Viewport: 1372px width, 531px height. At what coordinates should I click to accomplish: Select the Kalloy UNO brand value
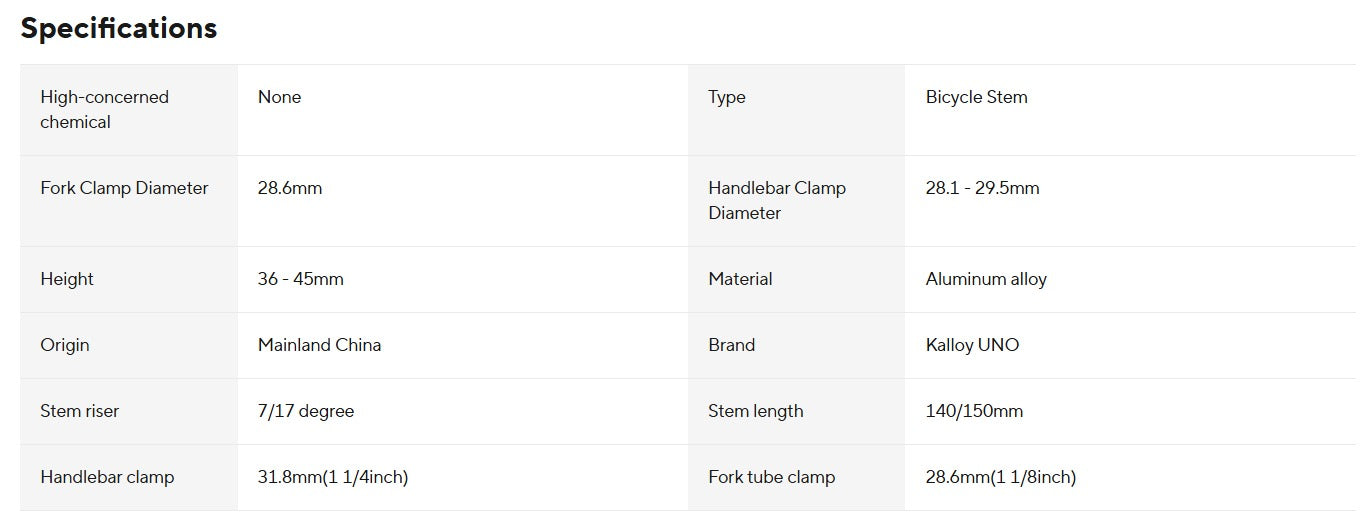point(972,345)
